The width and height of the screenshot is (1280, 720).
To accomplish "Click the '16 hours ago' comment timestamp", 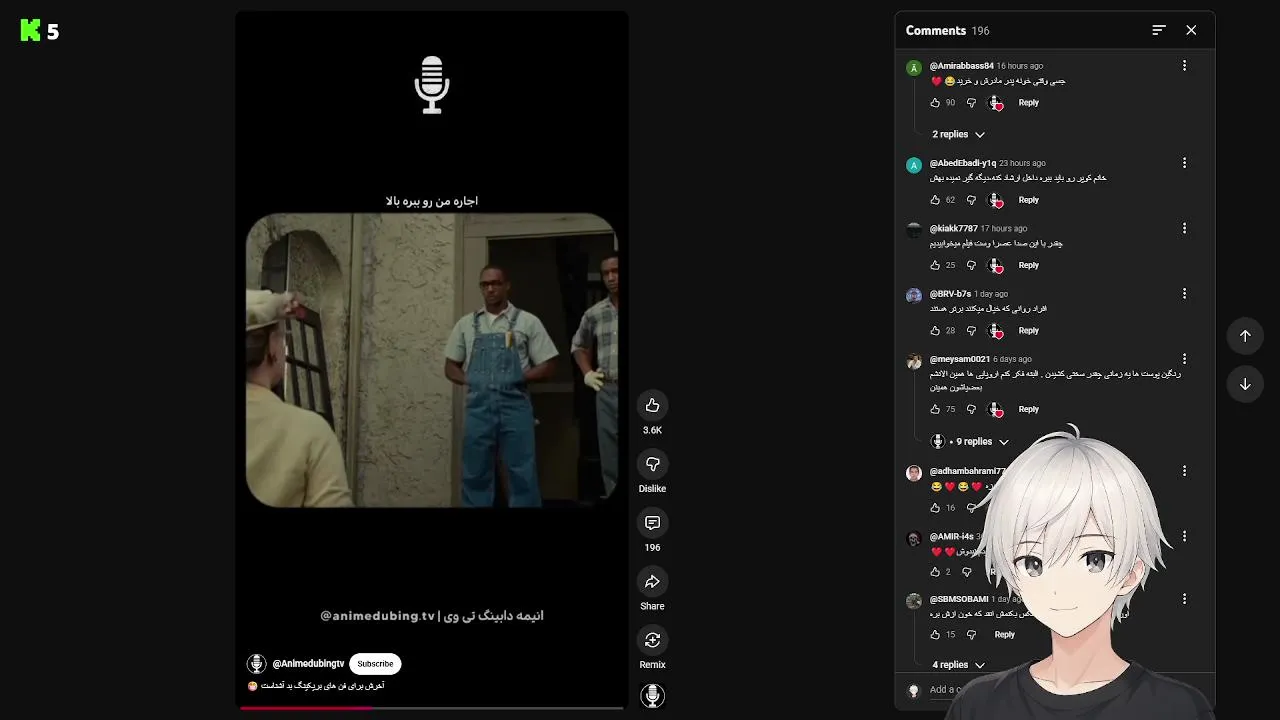I will [1020, 66].
